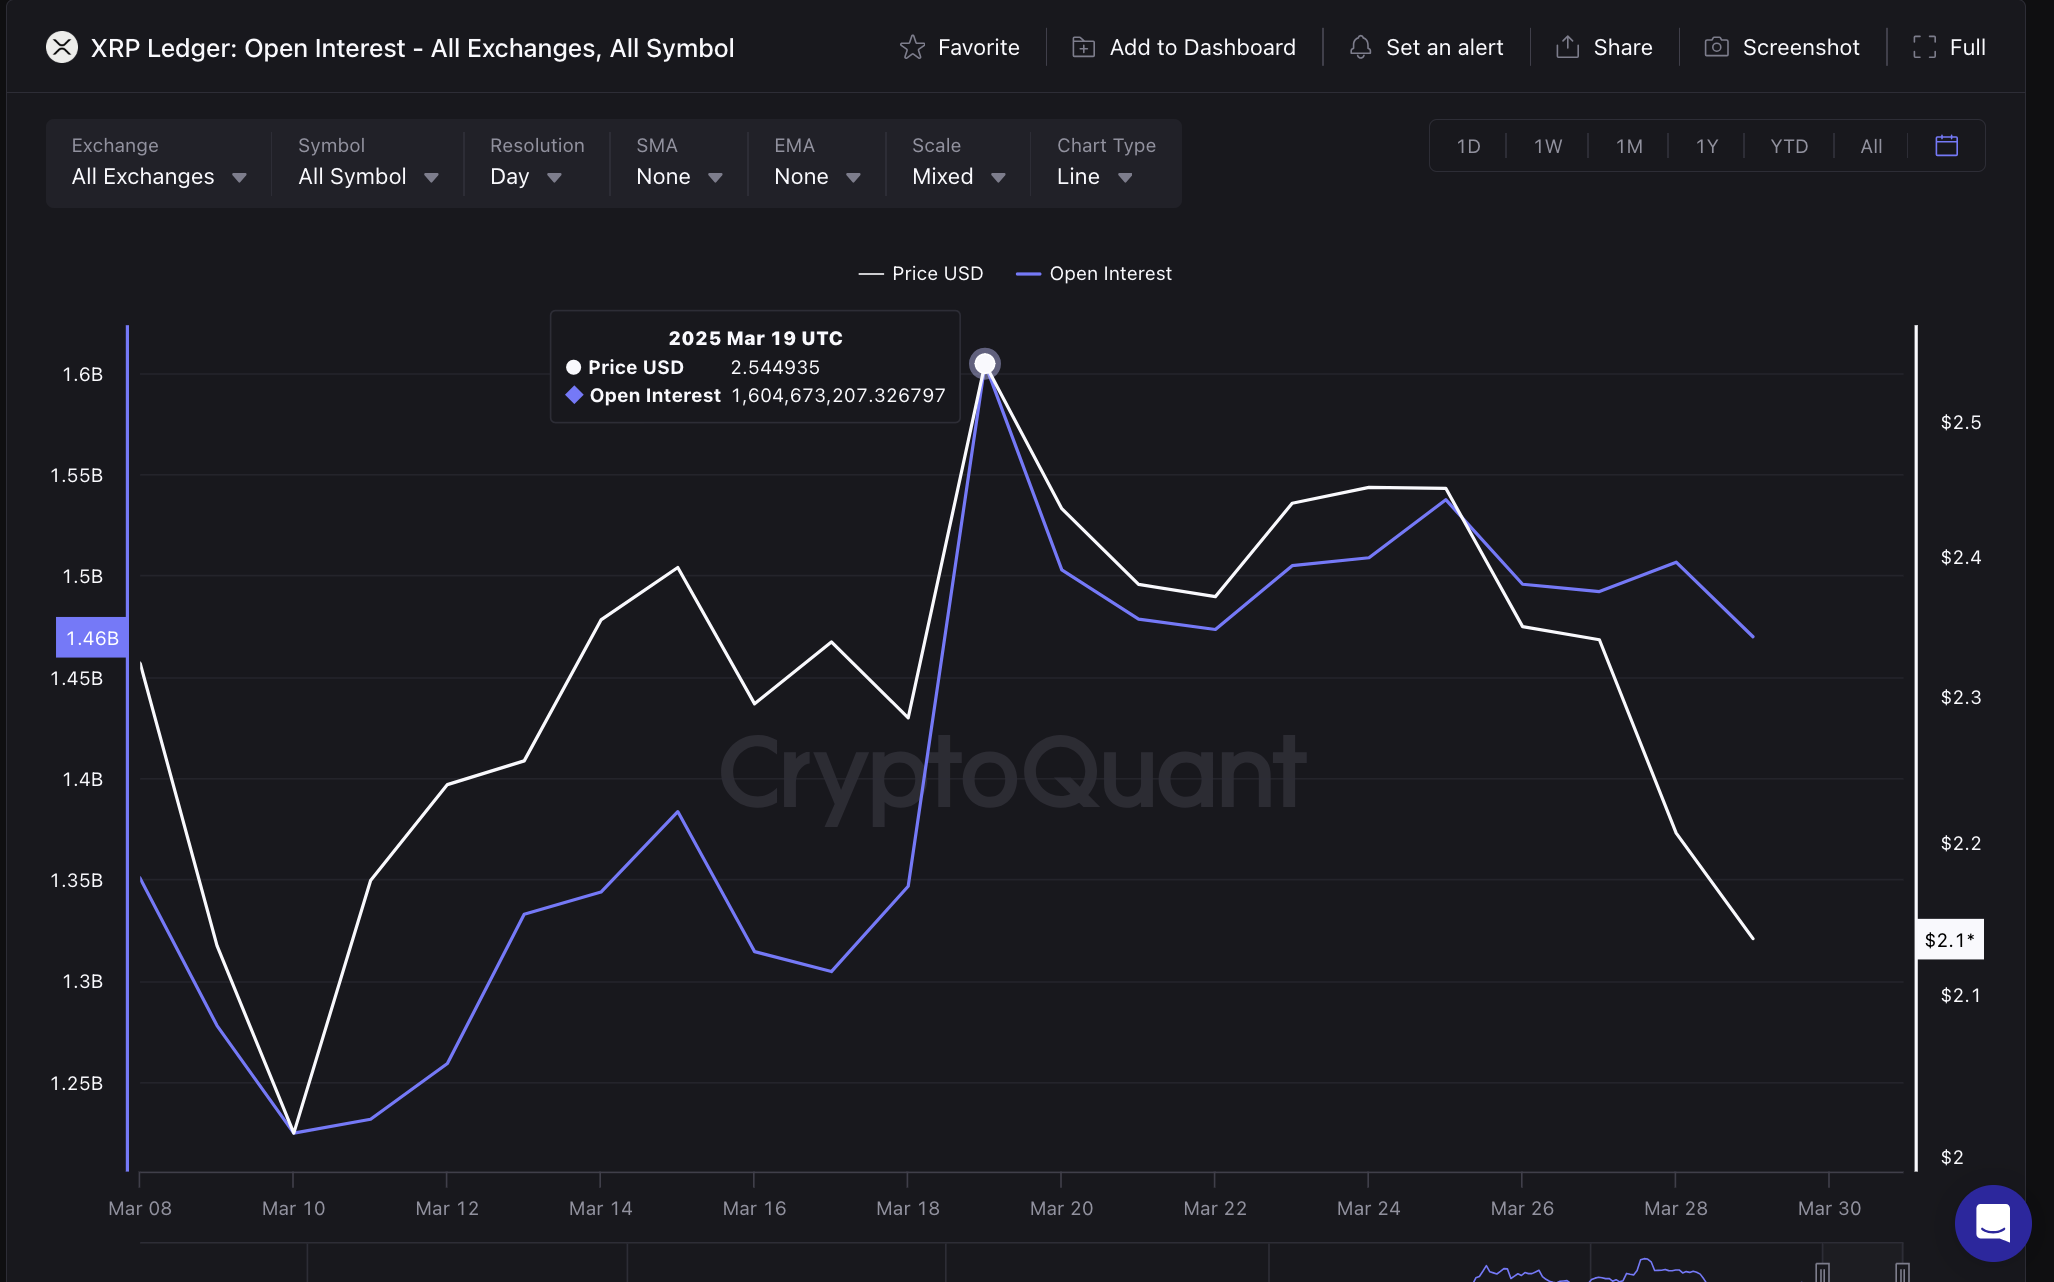The width and height of the screenshot is (2054, 1282).
Task: Click the 1.46B open interest axis label
Action: click(x=92, y=638)
